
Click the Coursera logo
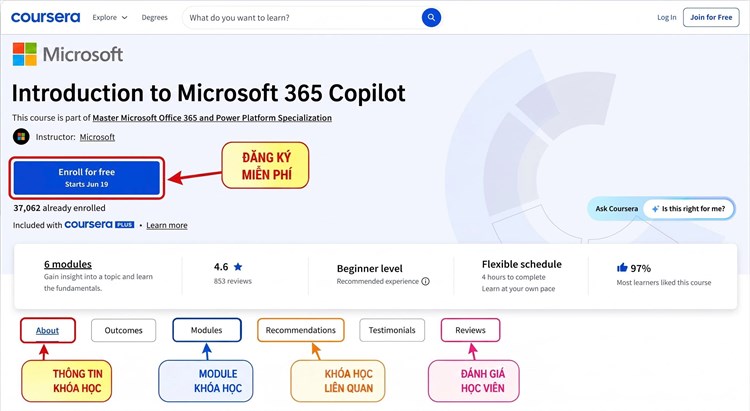click(x=45, y=17)
